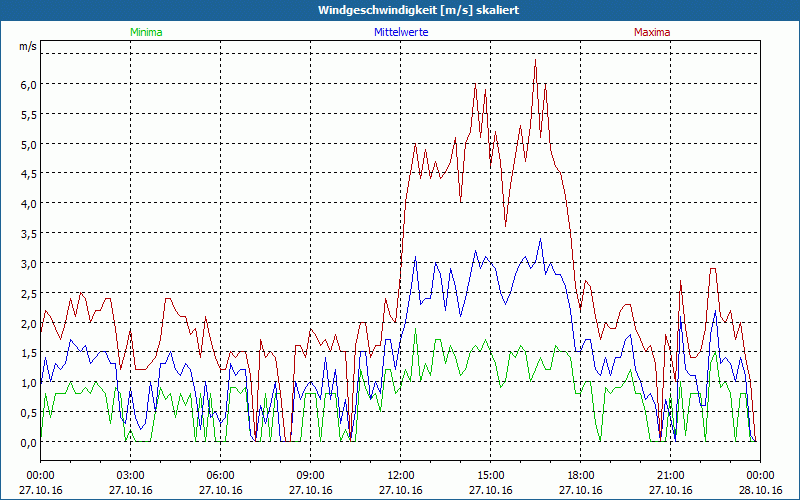
Task: Click the '2,5' y-axis value
Action: click(x=29, y=293)
